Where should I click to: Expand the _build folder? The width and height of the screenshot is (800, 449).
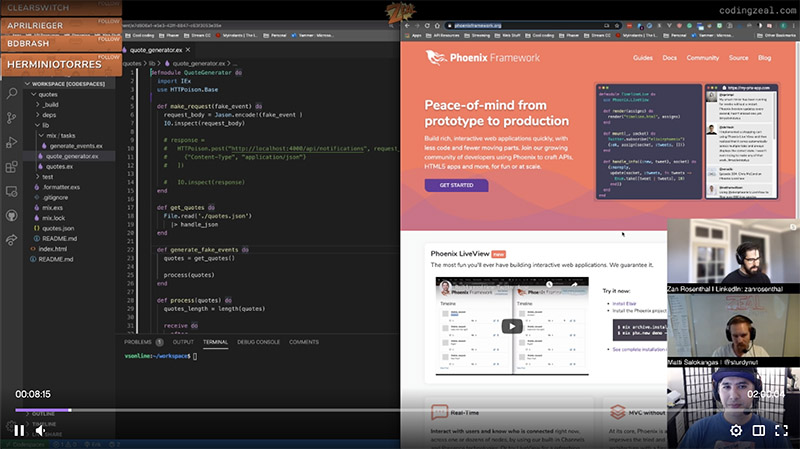point(51,105)
